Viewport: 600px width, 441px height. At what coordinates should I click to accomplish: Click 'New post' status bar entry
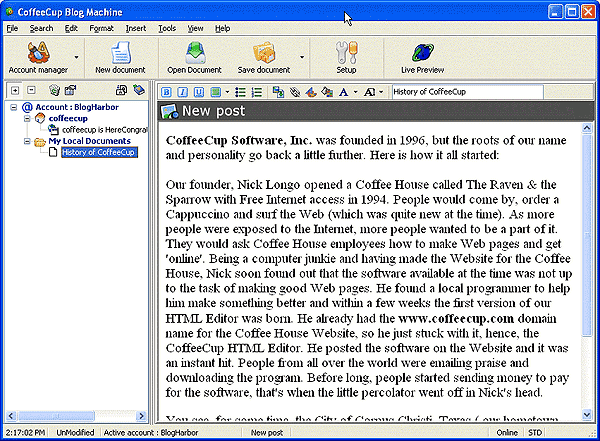(267, 433)
